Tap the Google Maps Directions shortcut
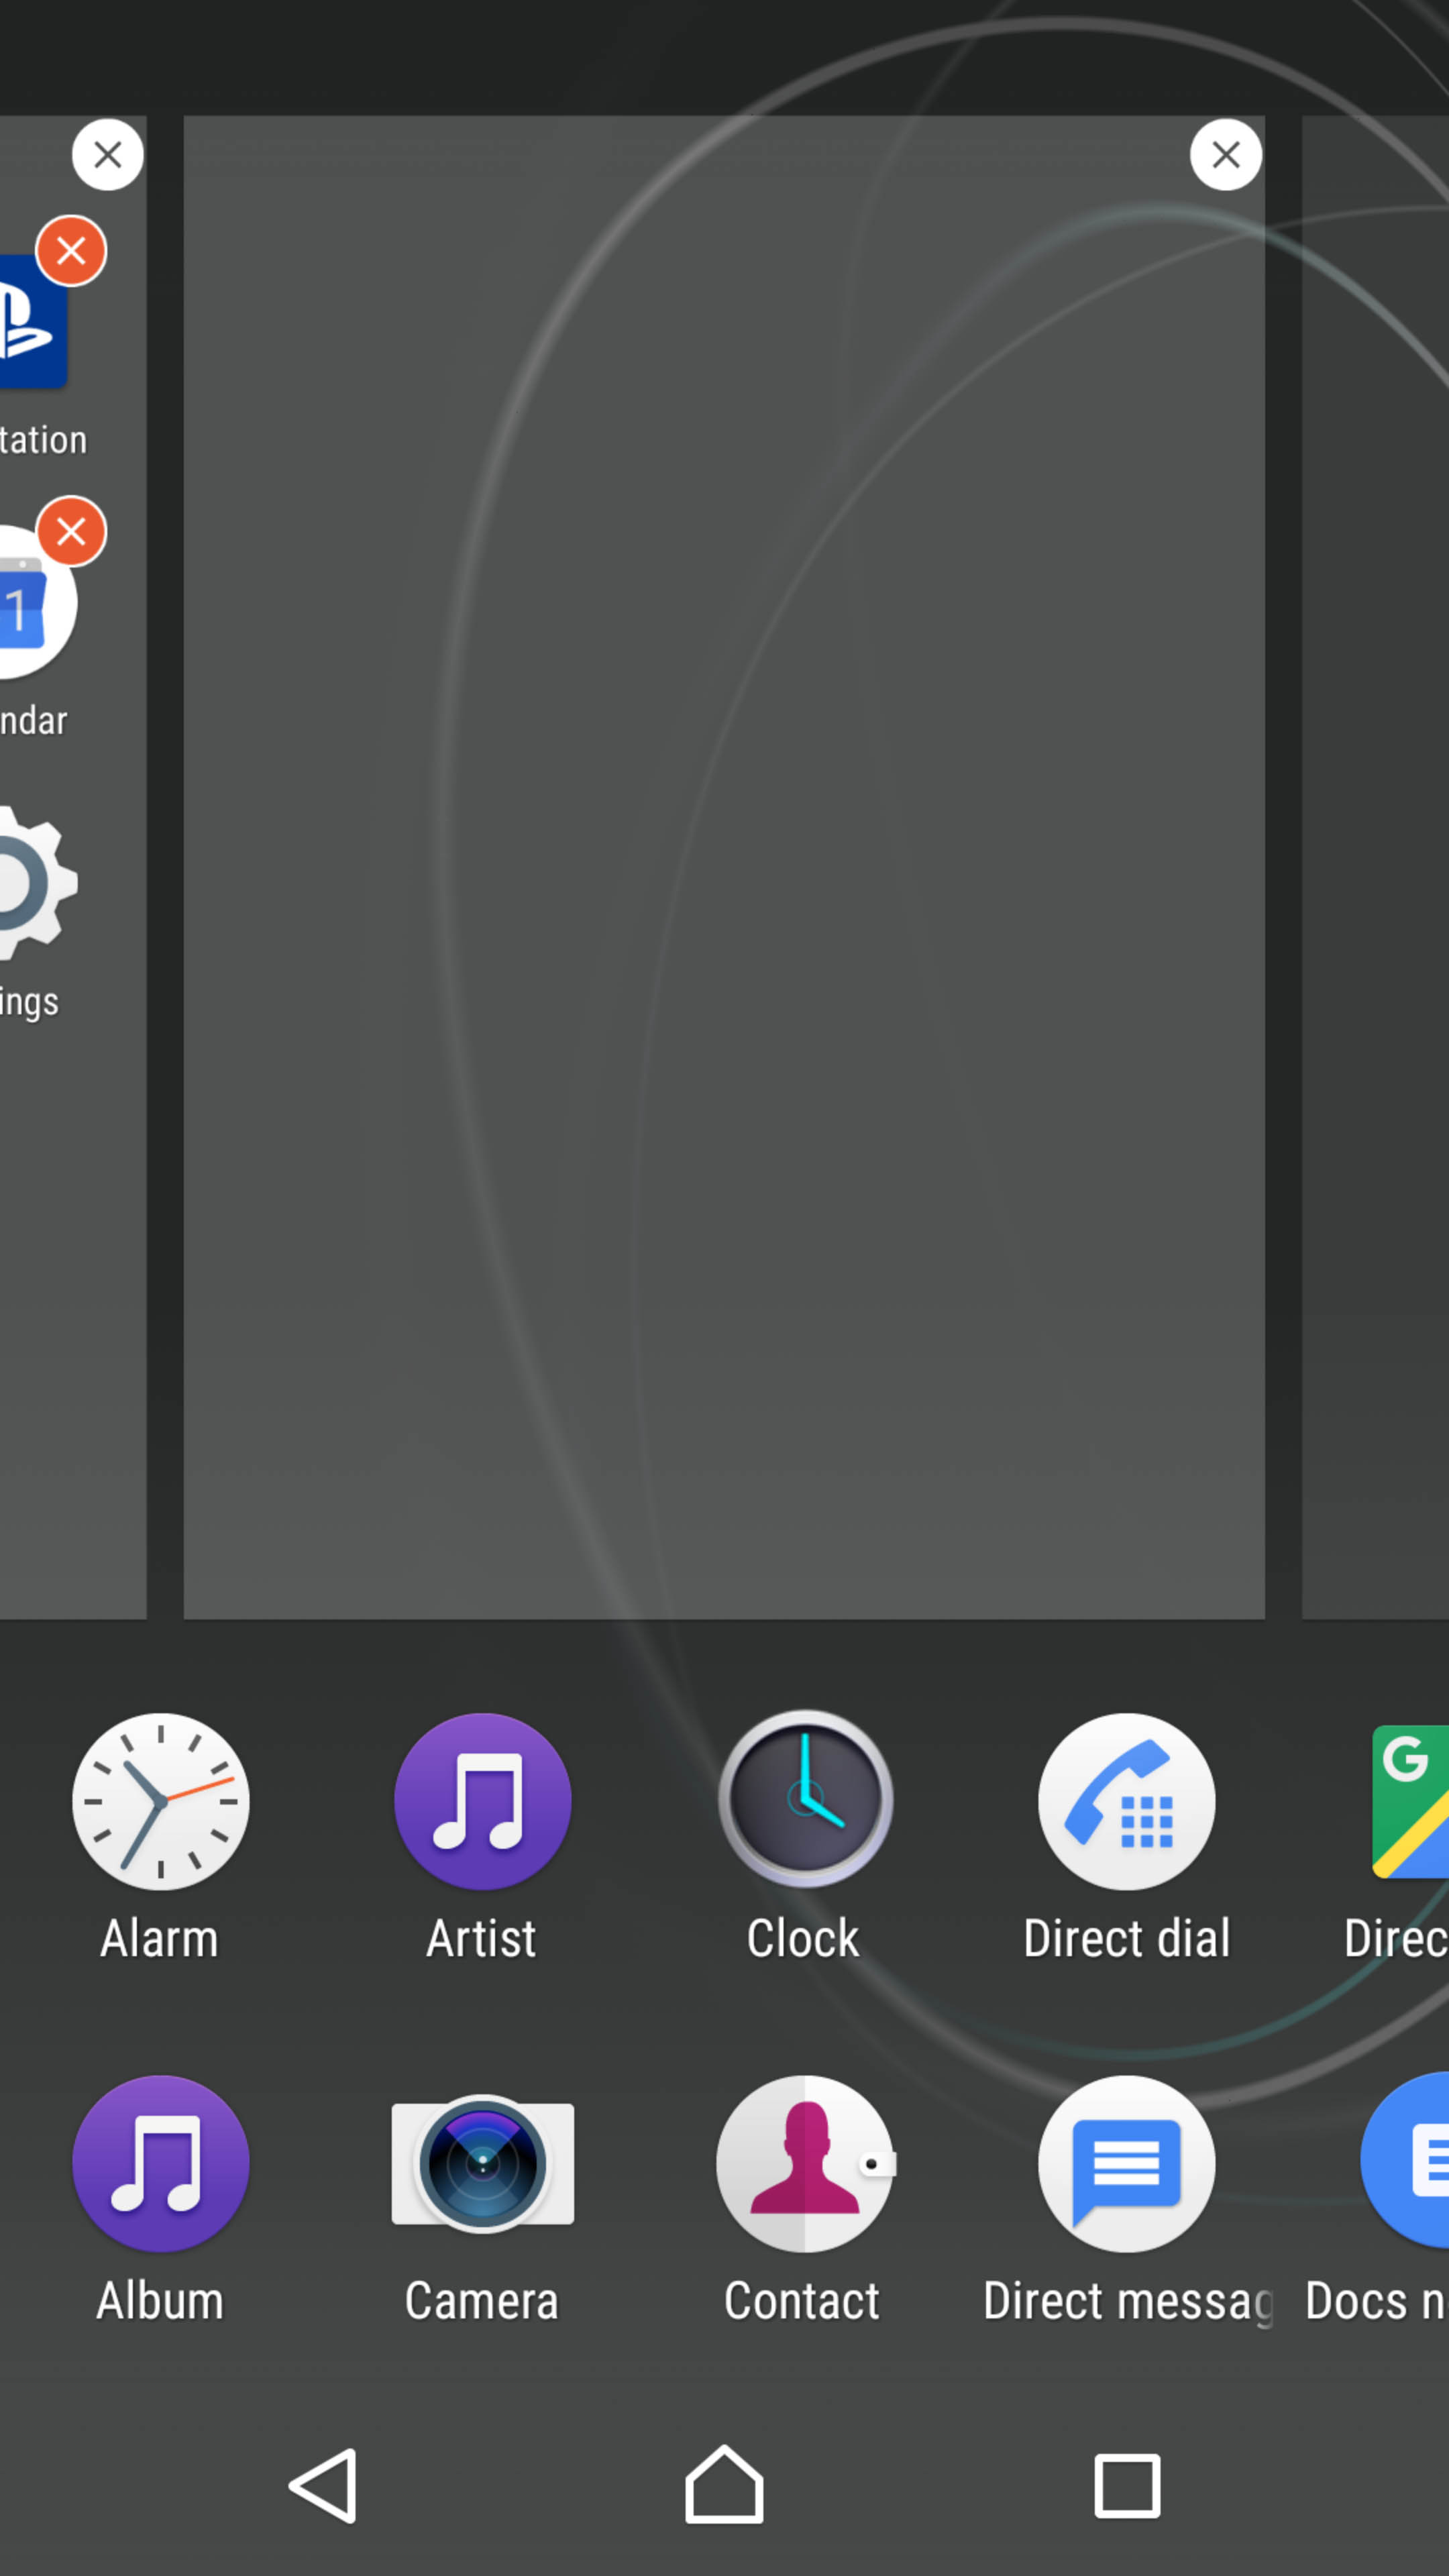 1410,1801
